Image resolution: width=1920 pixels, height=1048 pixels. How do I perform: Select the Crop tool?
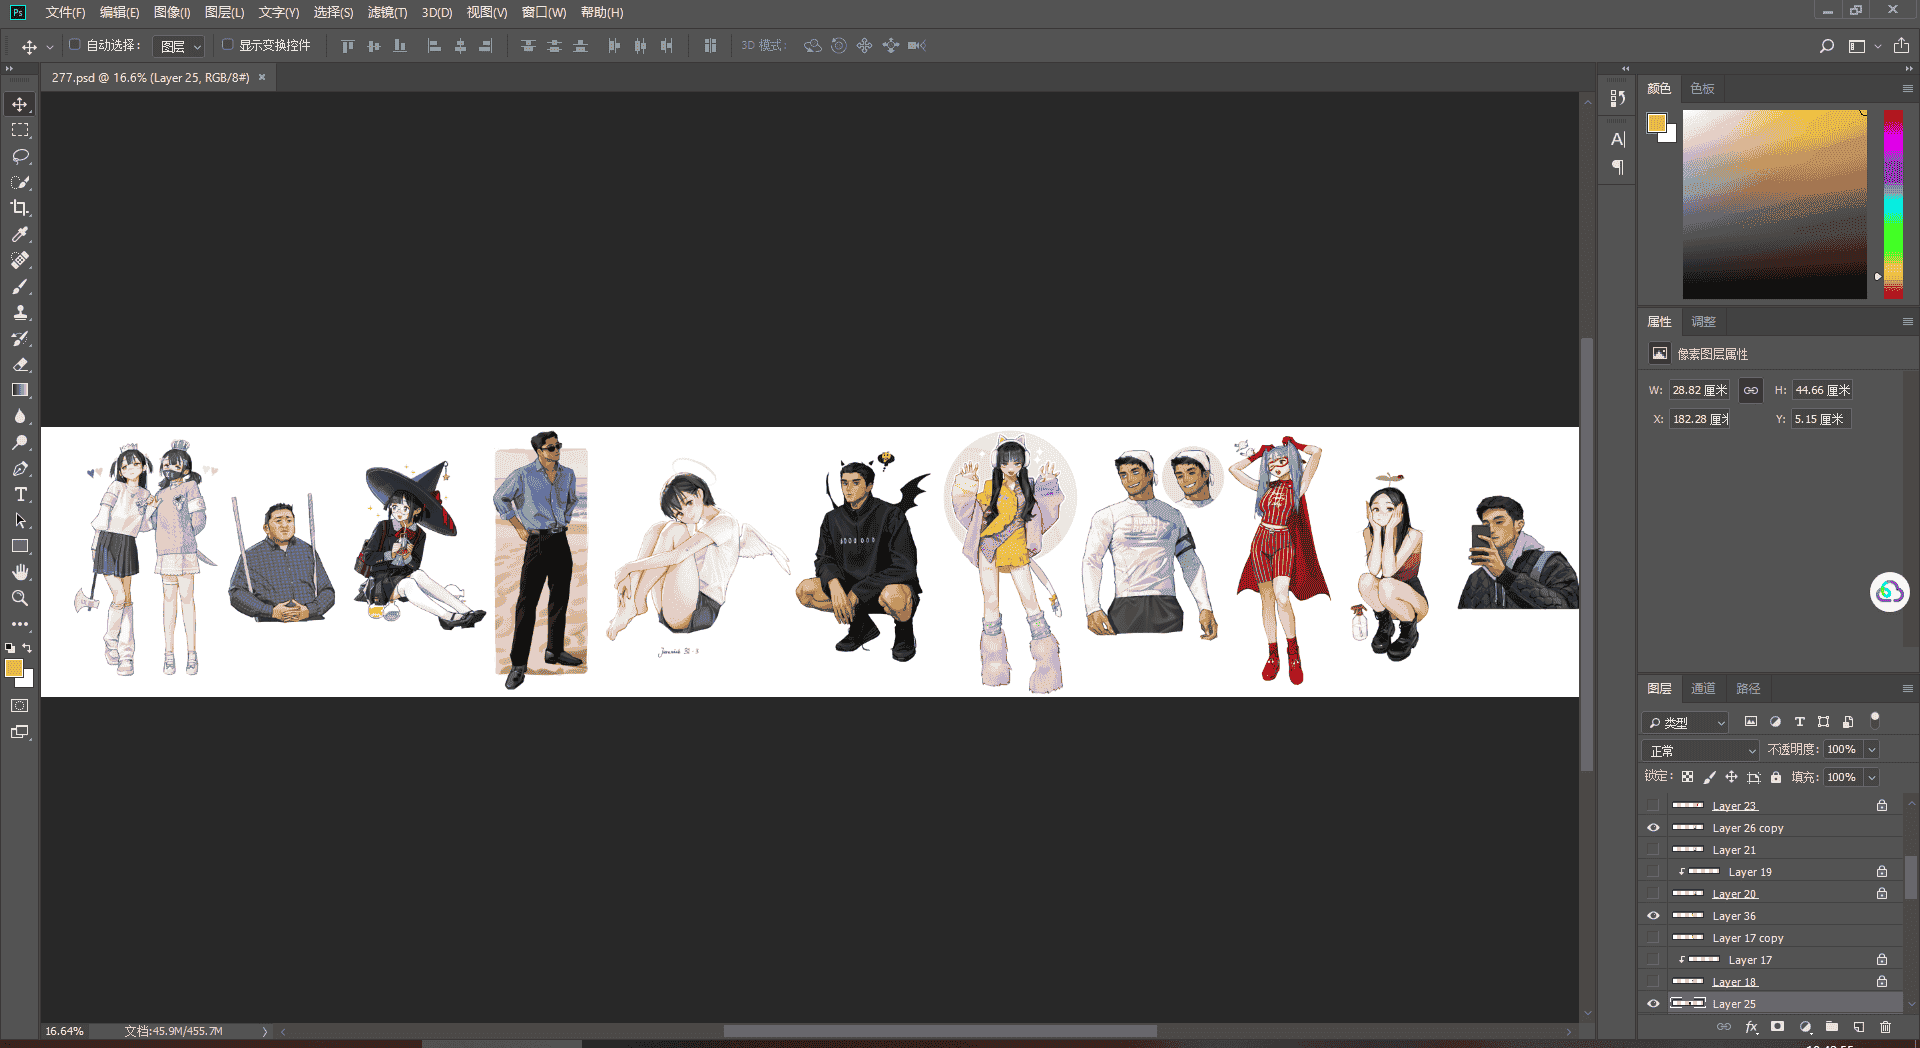[20, 208]
